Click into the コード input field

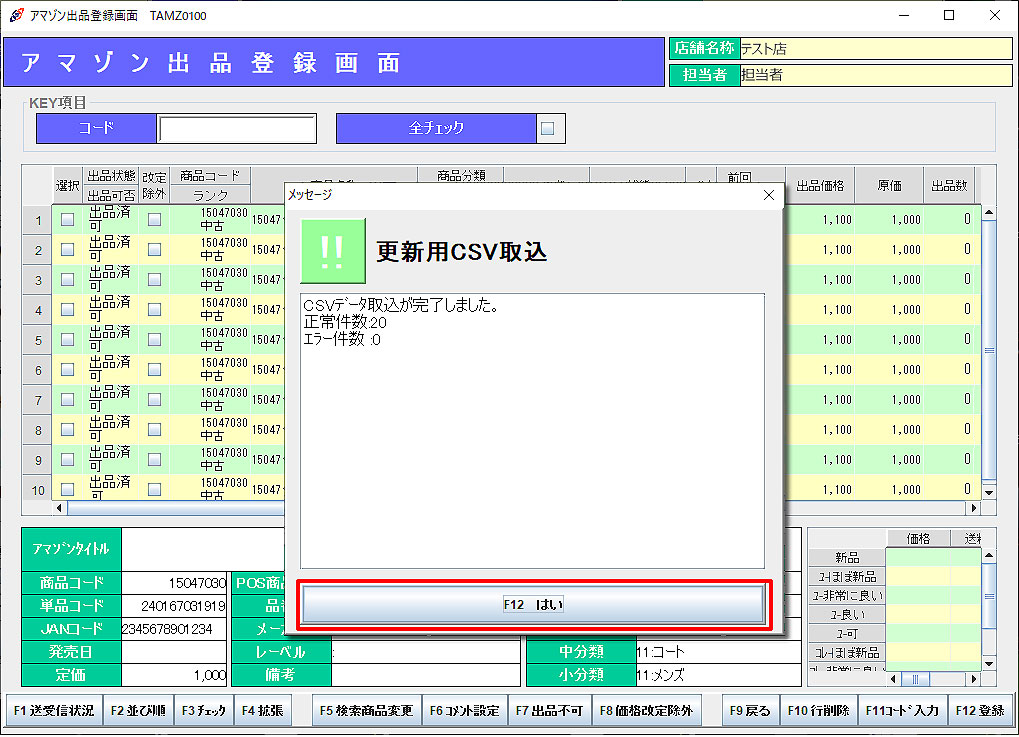237,129
